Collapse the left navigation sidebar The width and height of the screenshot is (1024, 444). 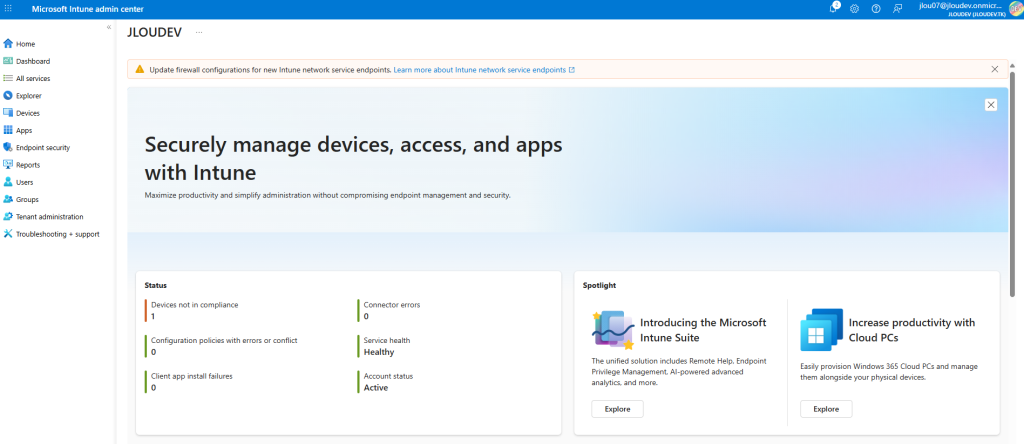pyautogui.click(x=109, y=27)
